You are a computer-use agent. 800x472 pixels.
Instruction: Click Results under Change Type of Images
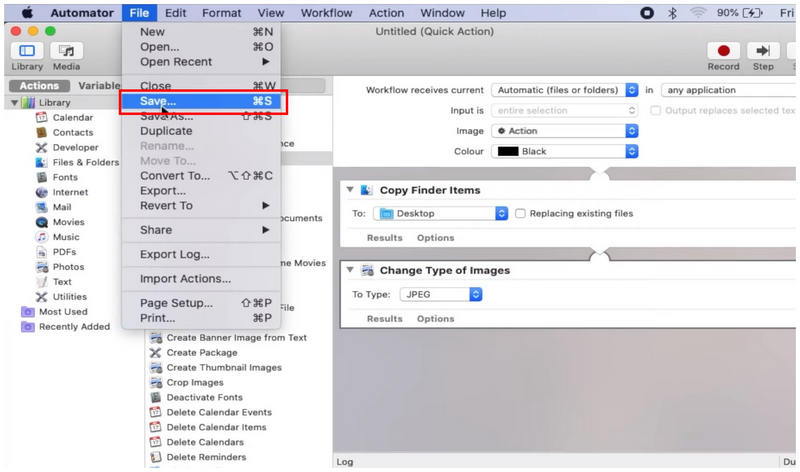(385, 318)
